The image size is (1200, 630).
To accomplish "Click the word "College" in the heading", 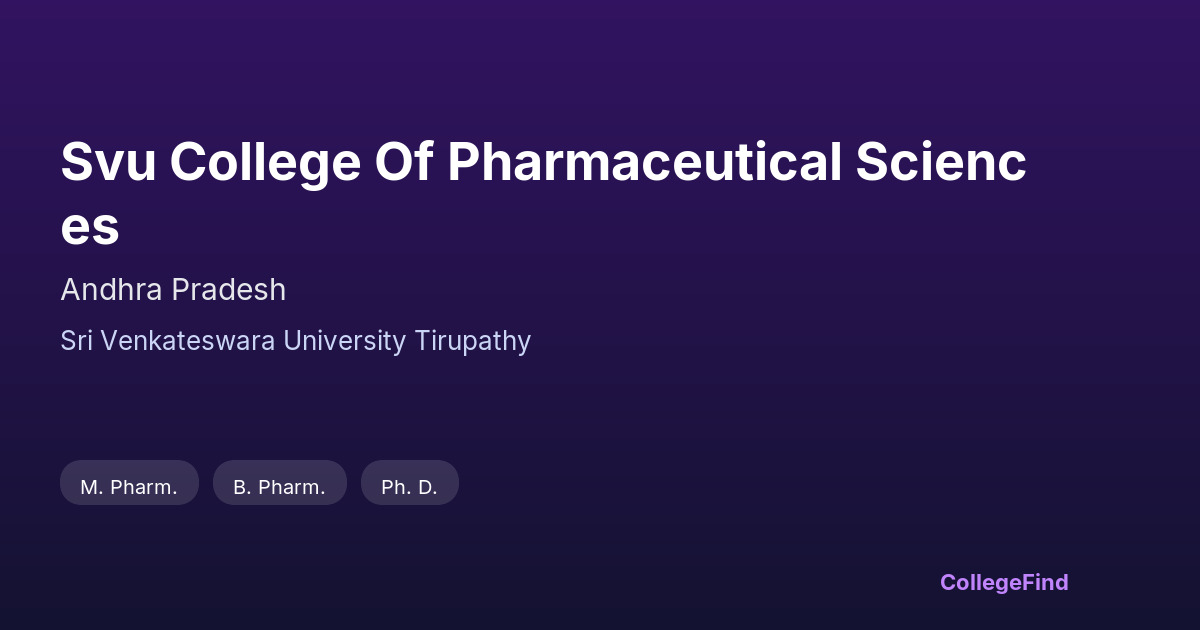I will tap(264, 163).
